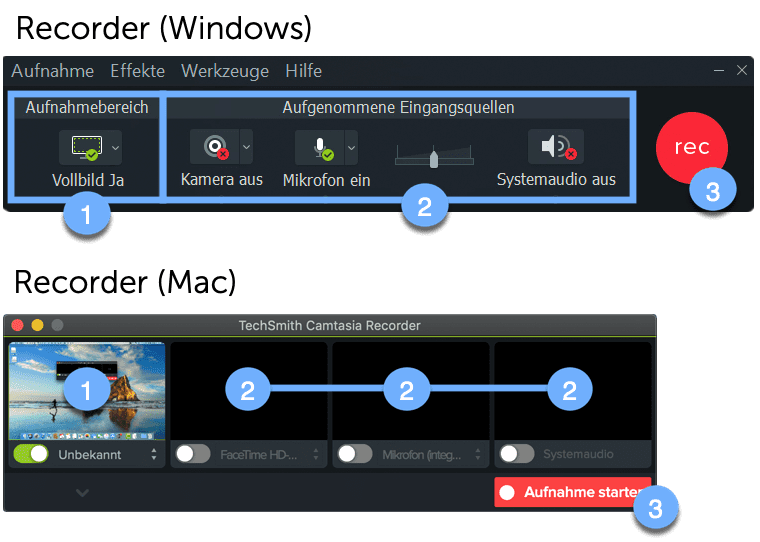Toggle off the Unbekannt screen capture switch
The height and width of the screenshot is (542, 760).
tap(31, 454)
